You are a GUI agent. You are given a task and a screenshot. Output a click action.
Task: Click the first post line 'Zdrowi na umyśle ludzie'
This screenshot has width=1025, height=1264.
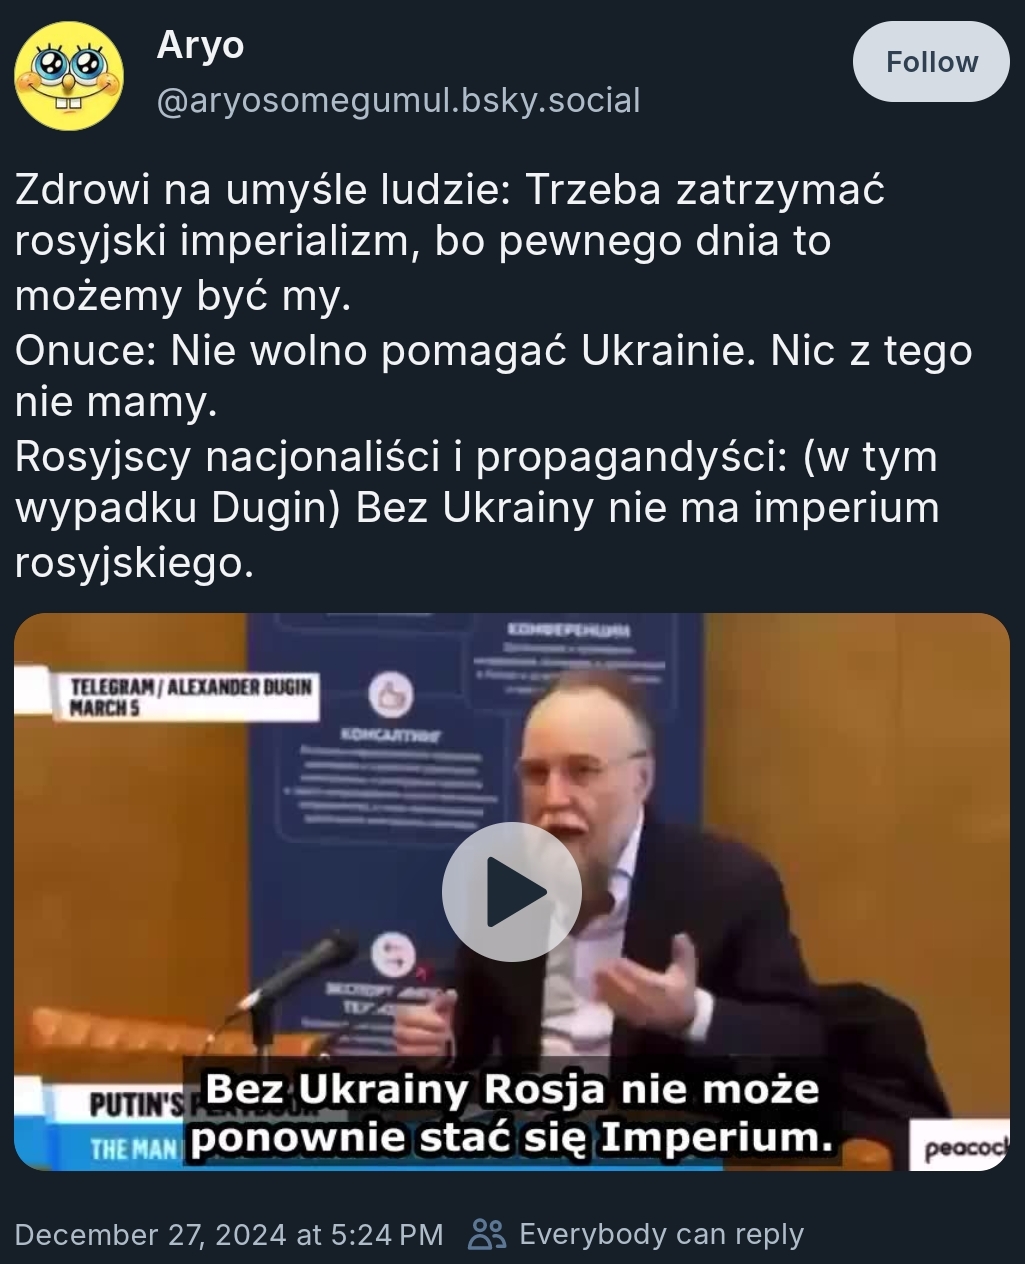coord(264,188)
